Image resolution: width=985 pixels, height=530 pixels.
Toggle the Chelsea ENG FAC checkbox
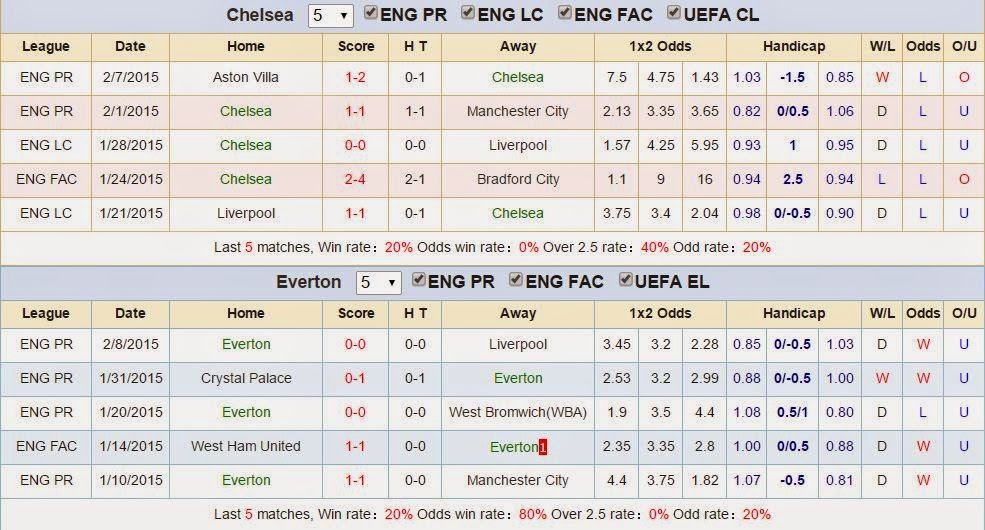565,13
